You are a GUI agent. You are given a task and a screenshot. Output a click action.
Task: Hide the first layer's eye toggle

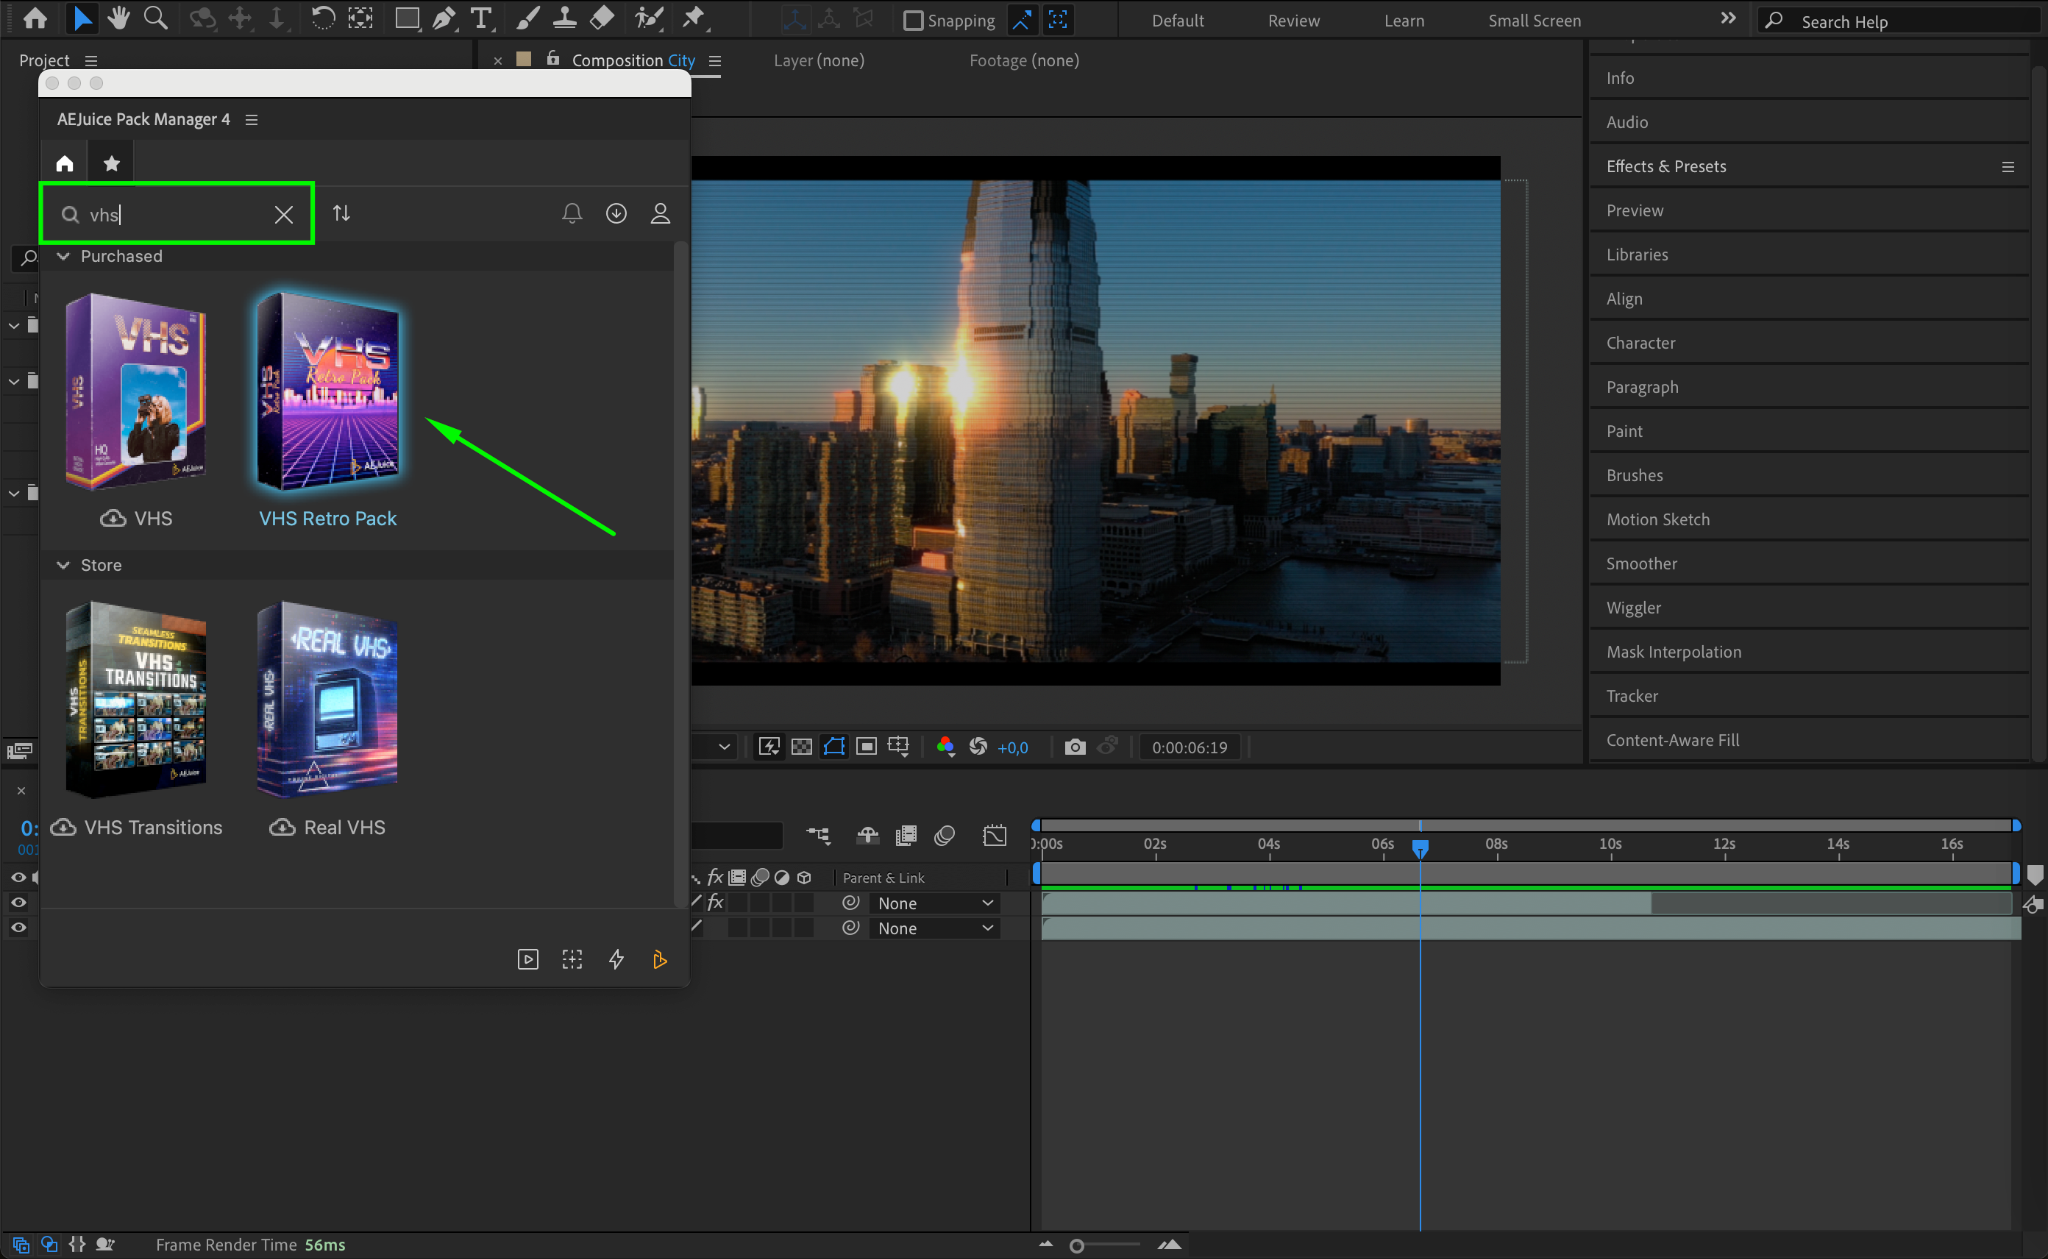click(18, 902)
